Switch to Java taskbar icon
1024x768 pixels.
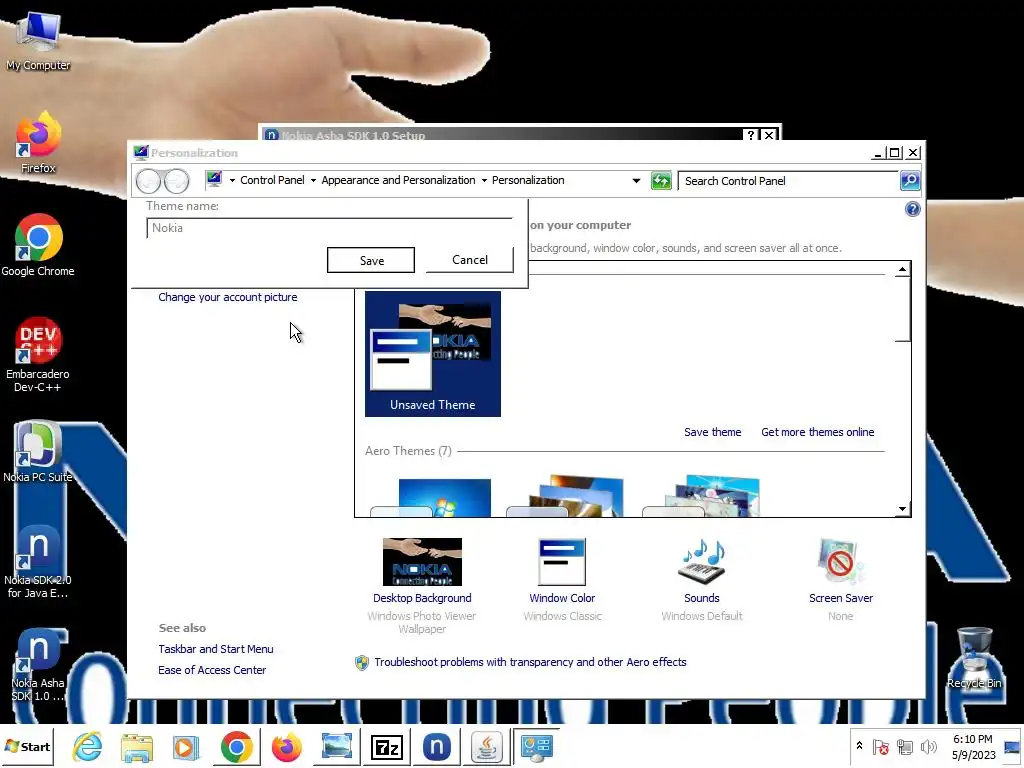pos(487,746)
